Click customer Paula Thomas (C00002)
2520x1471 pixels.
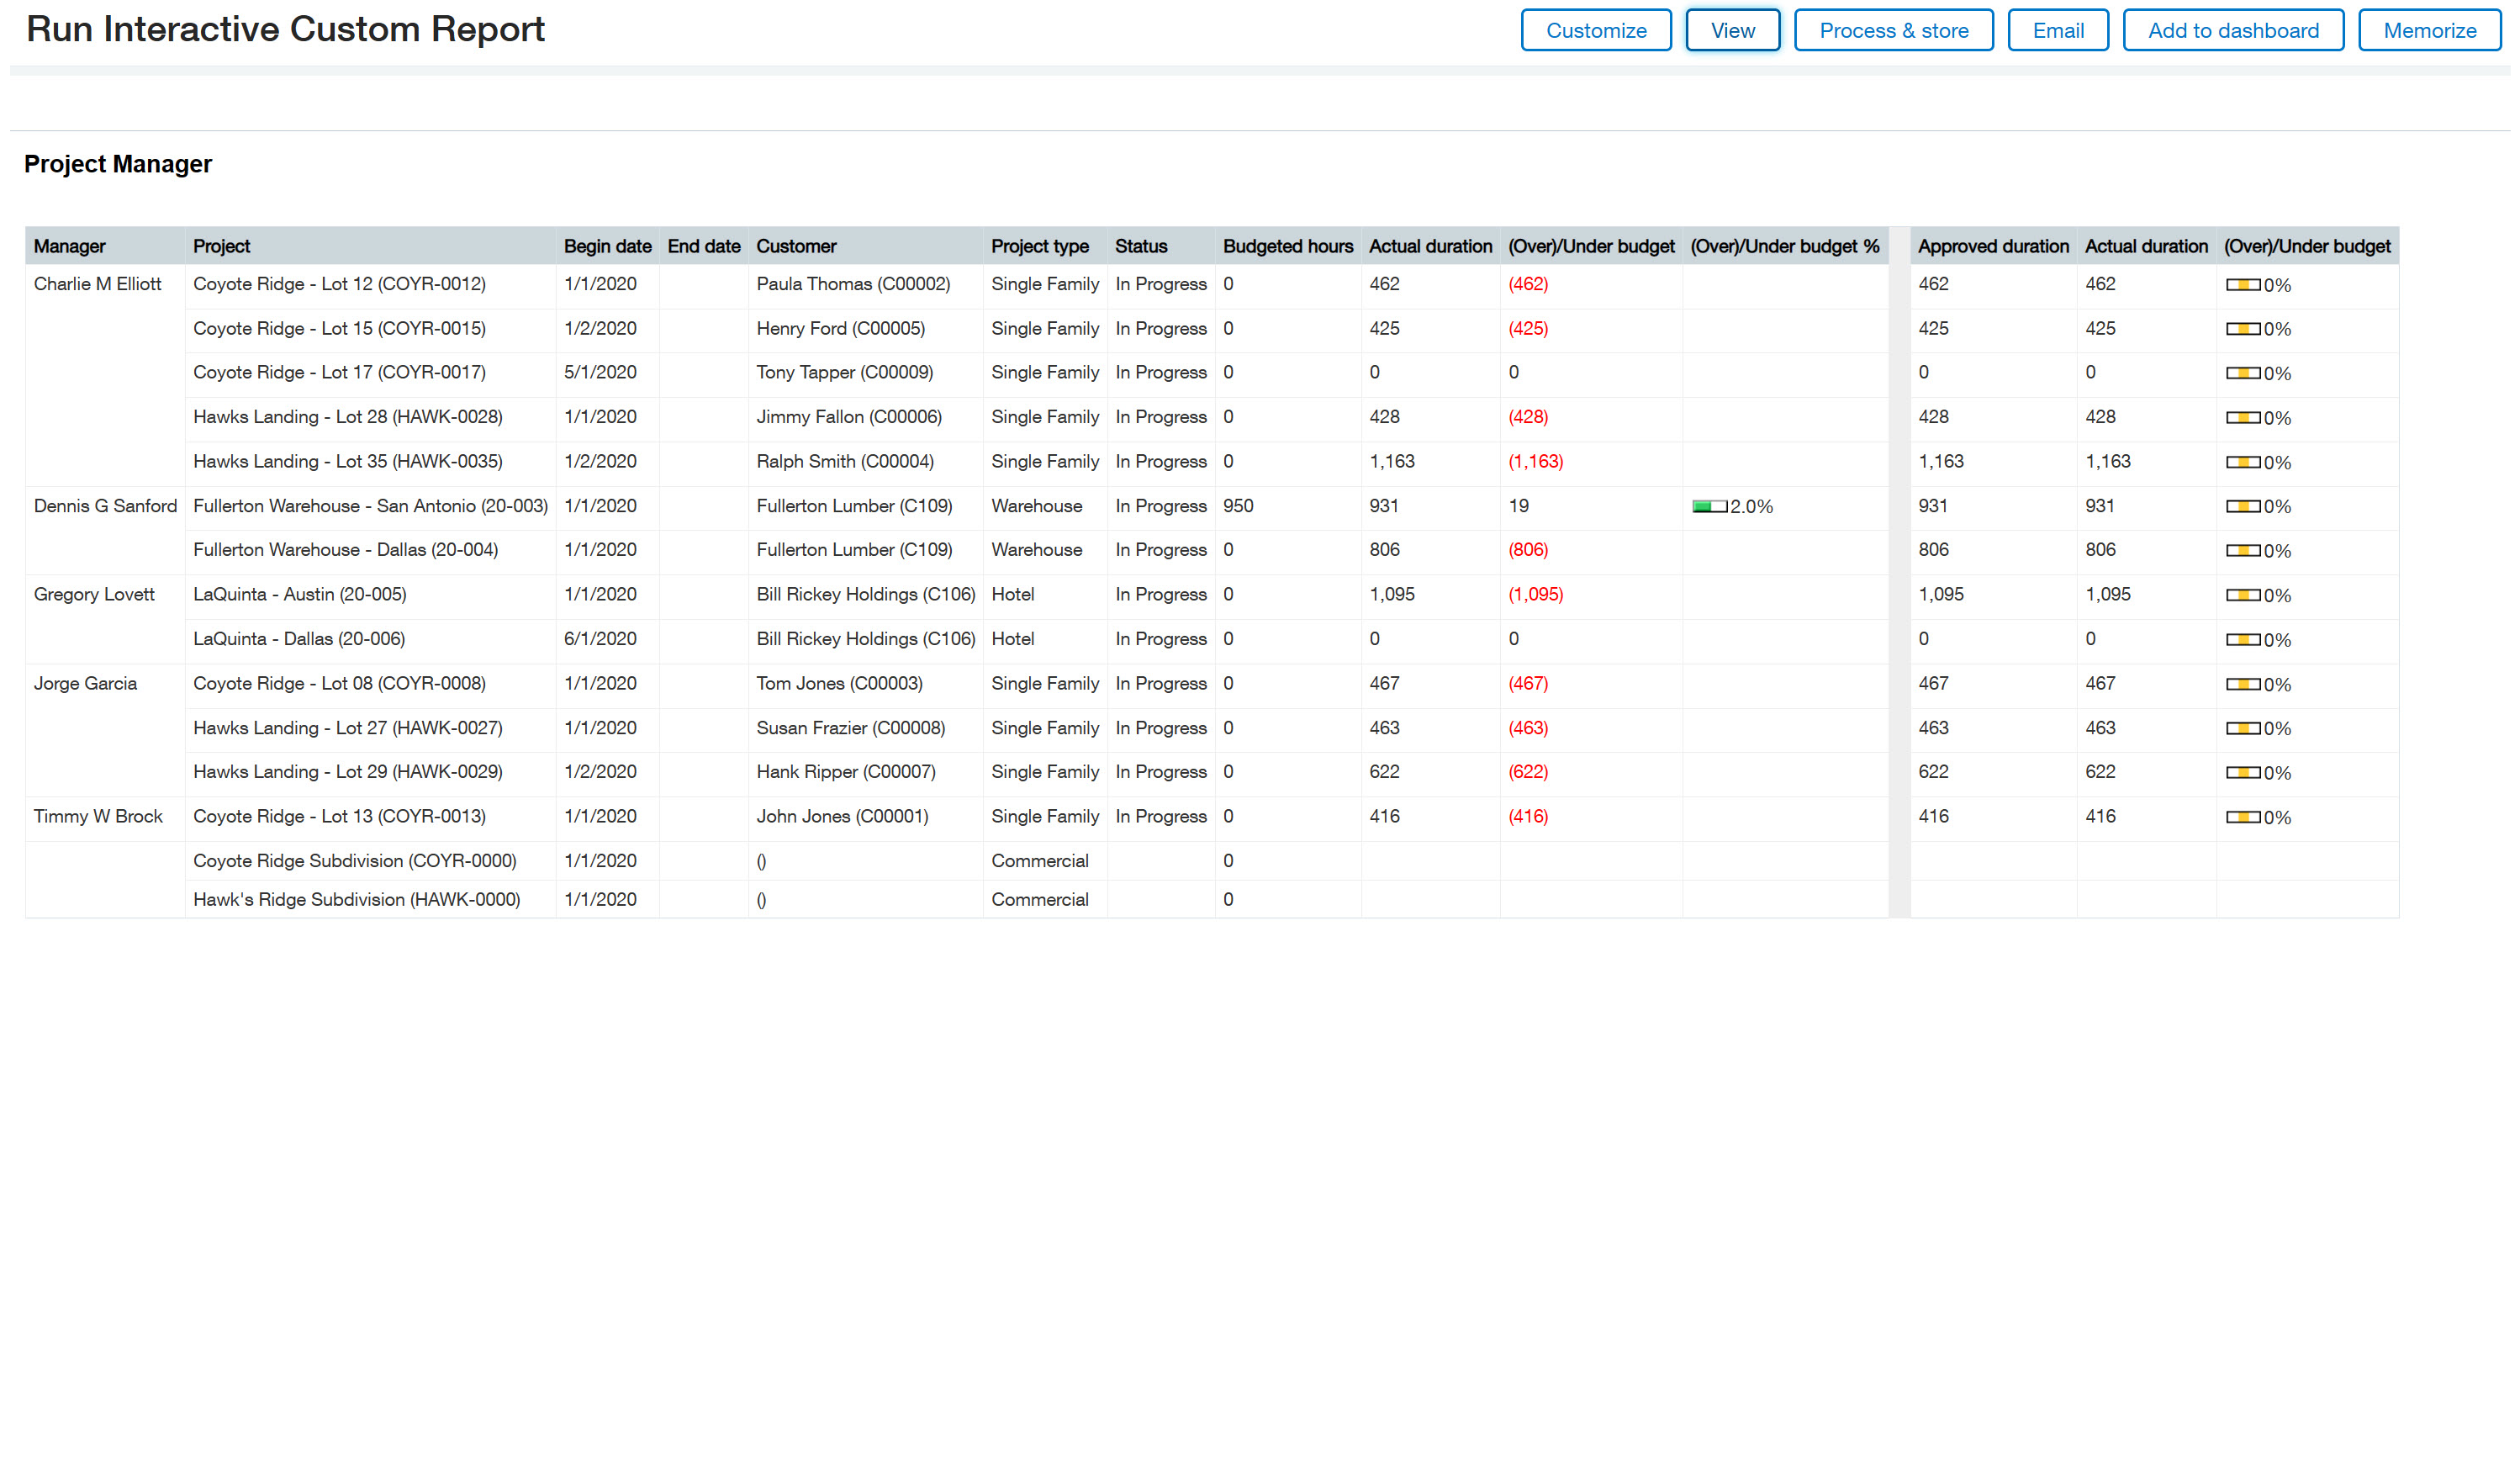pyautogui.click(x=853, y=284)
